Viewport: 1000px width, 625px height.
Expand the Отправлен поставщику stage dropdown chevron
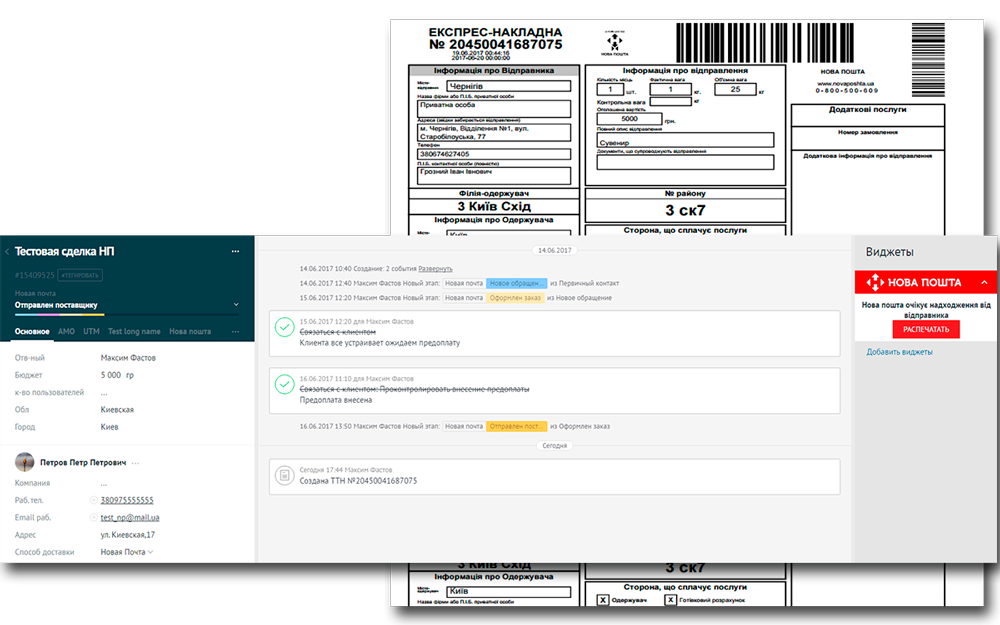tap(236, 305)
